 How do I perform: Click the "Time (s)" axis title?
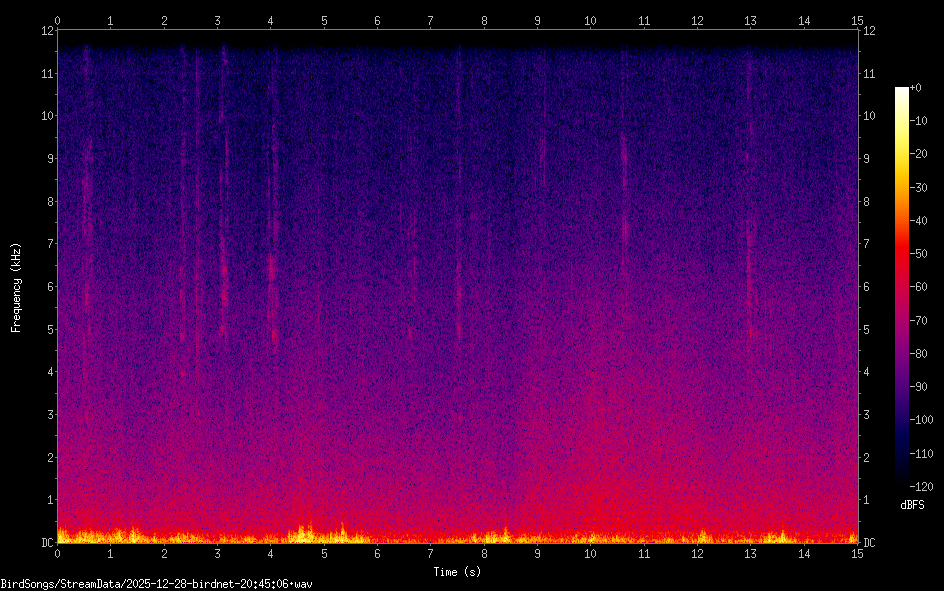(x=456, y=572)
